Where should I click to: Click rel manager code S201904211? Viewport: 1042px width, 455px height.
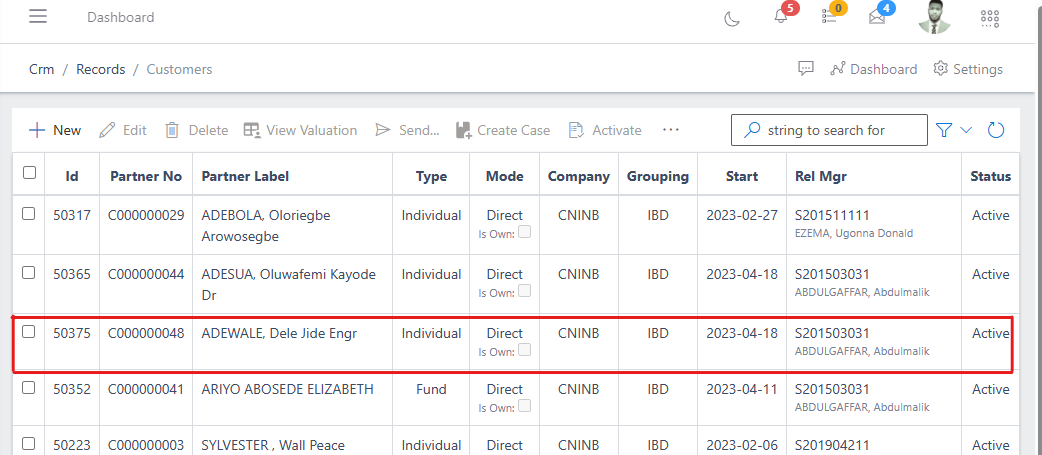click(832, 445)
